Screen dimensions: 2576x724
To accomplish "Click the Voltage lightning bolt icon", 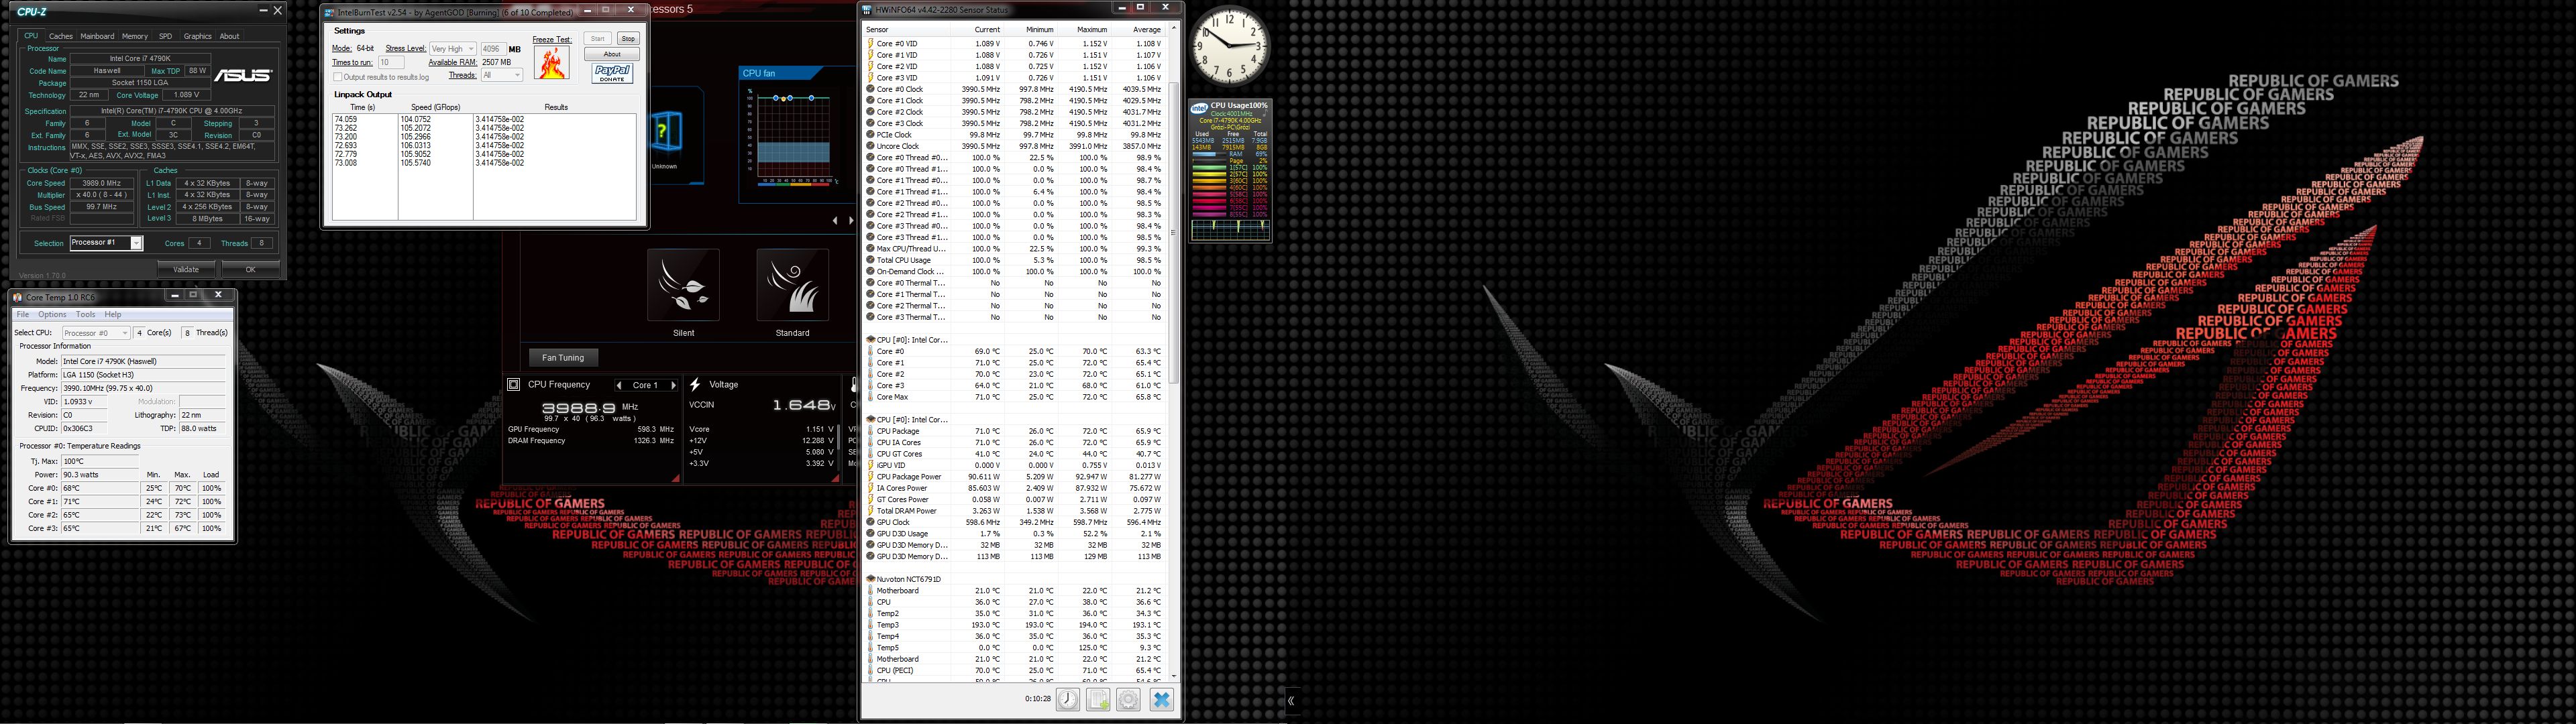I will [695, 384].
